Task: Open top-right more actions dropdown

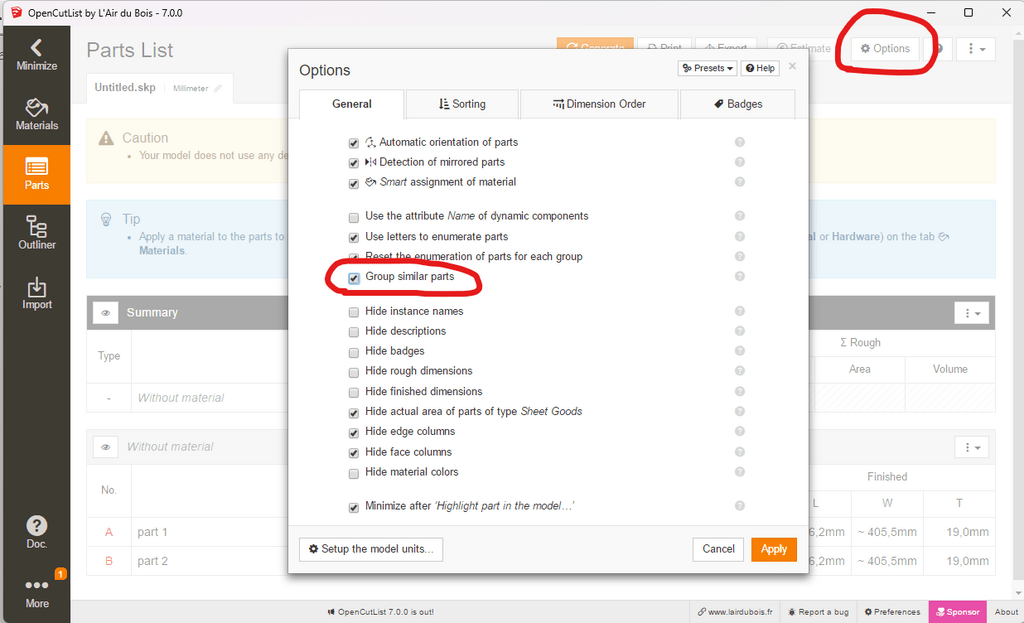Action: click(x=975, y=48)
